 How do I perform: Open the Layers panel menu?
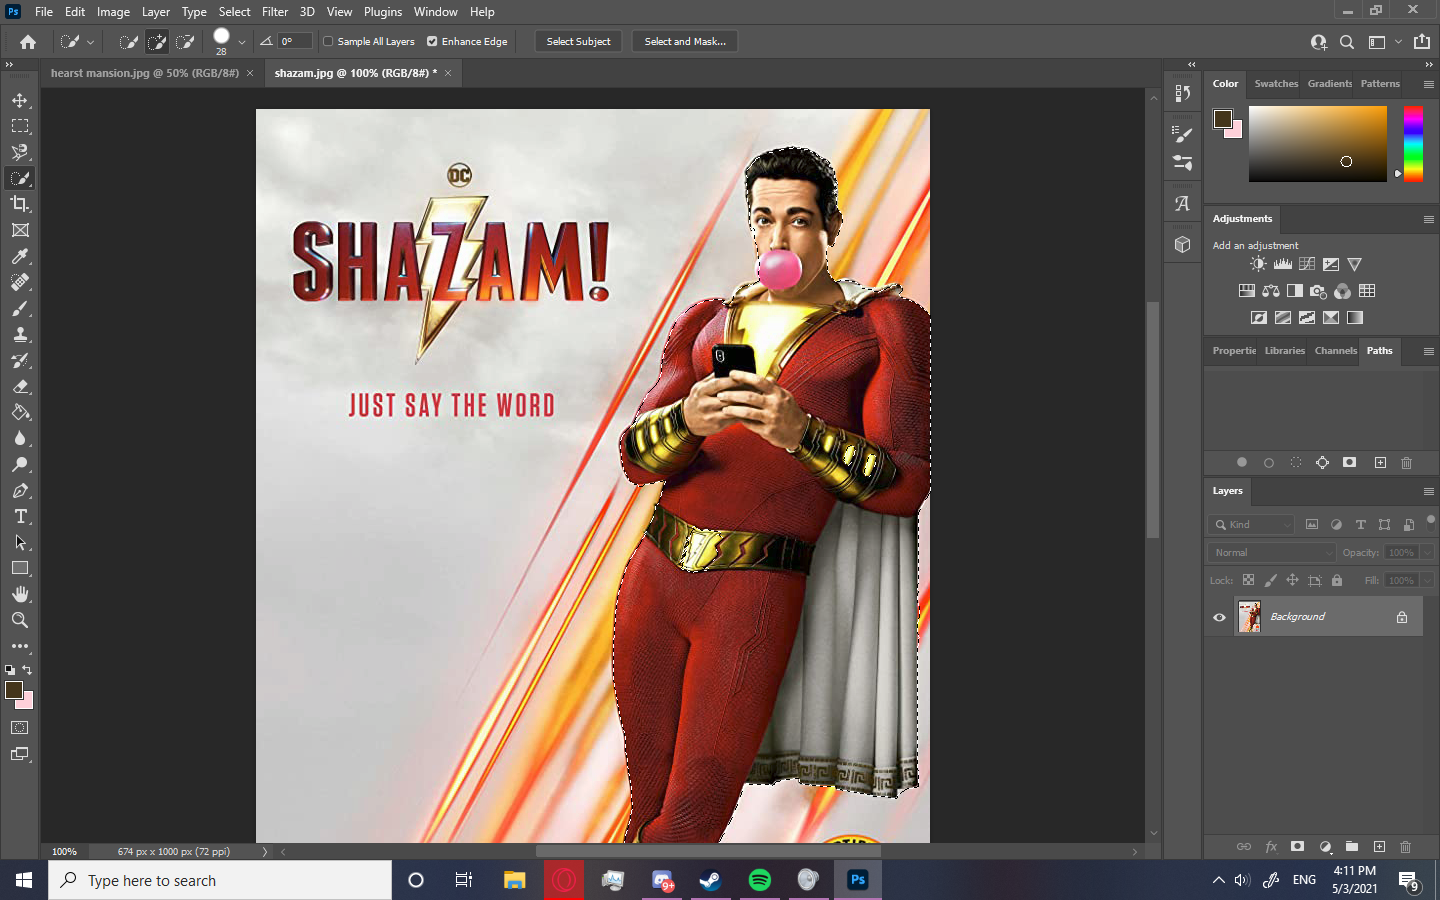tap(1429, 491)
